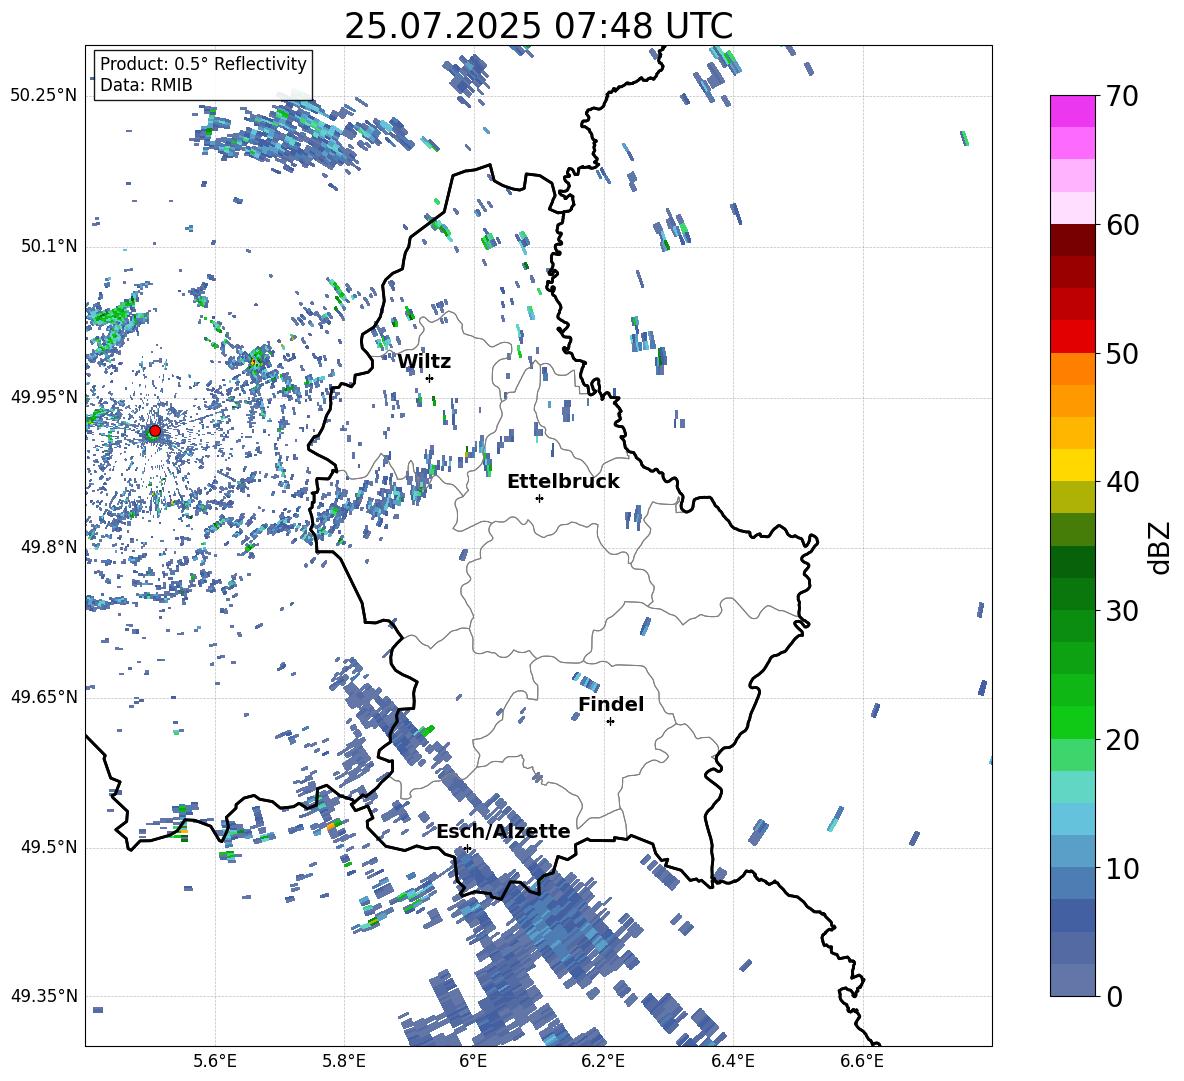The height and width of the screenshot is (1081, 1184).
Task: Click the colorbar tick label 50
Action: (x=1122, y=354)
